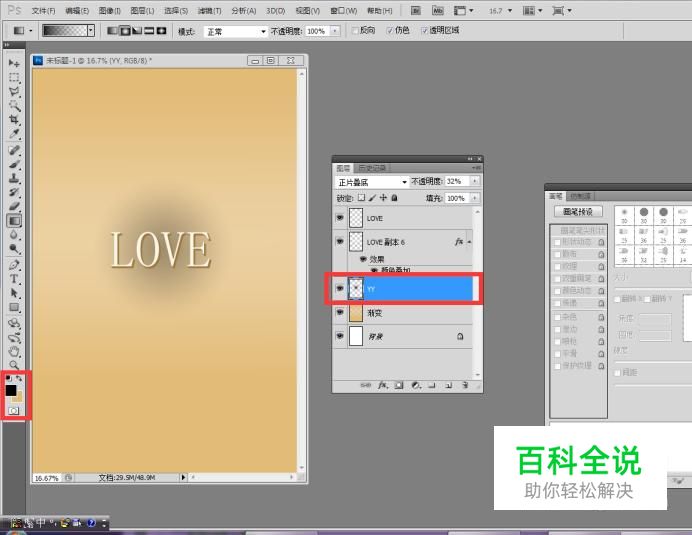Select the Clone Stamp tool
The height and width of the screenshot is (535, 692).
point(14,178)
